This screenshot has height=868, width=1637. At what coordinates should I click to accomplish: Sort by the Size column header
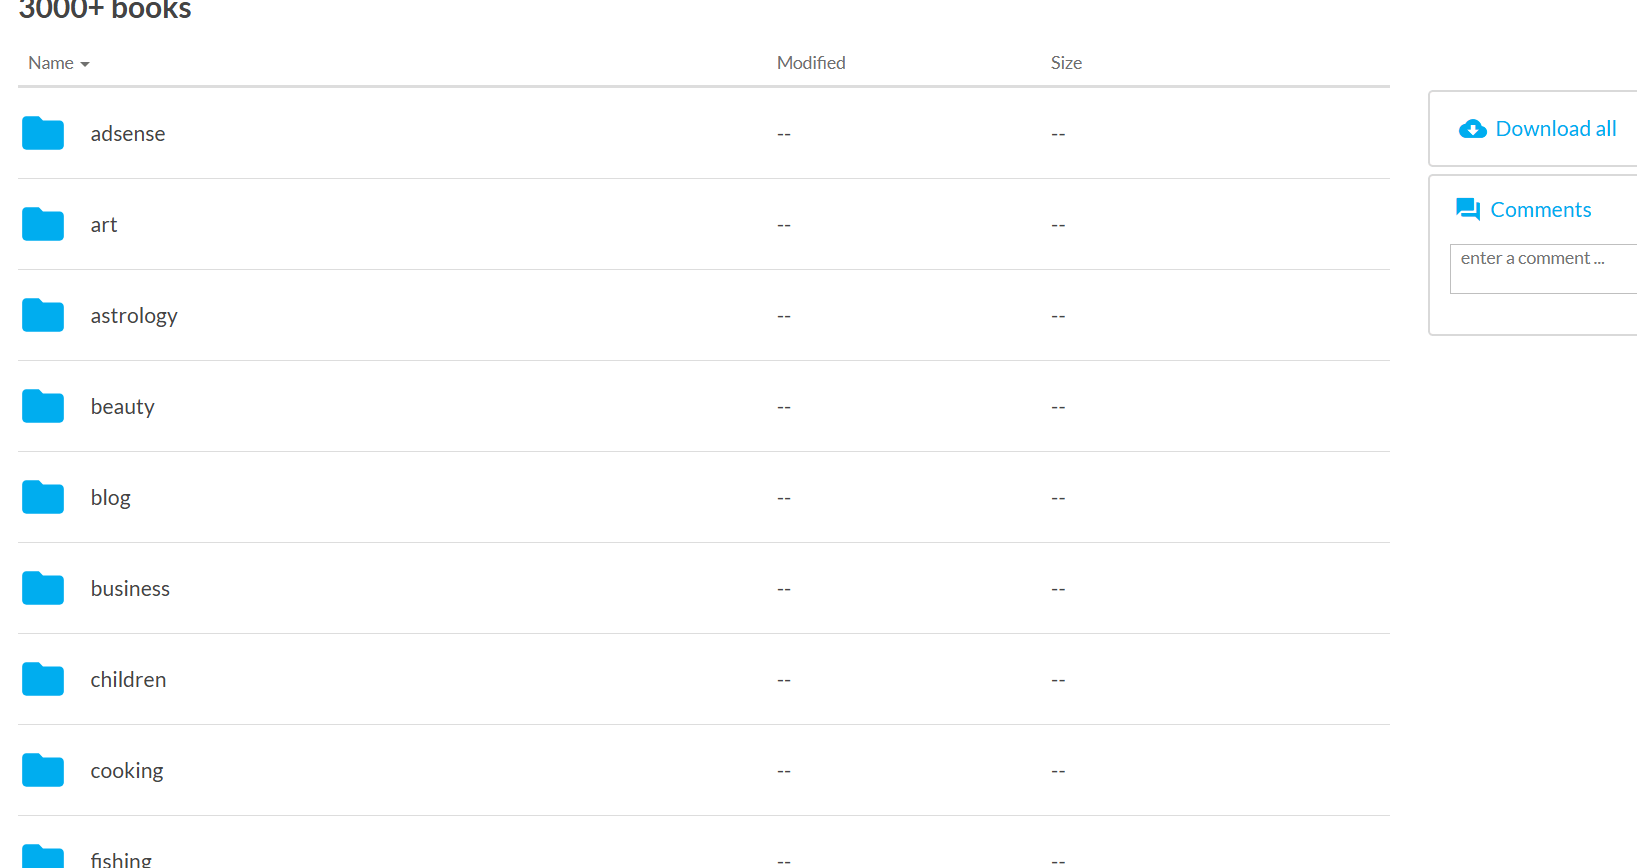coord(1066,63)
